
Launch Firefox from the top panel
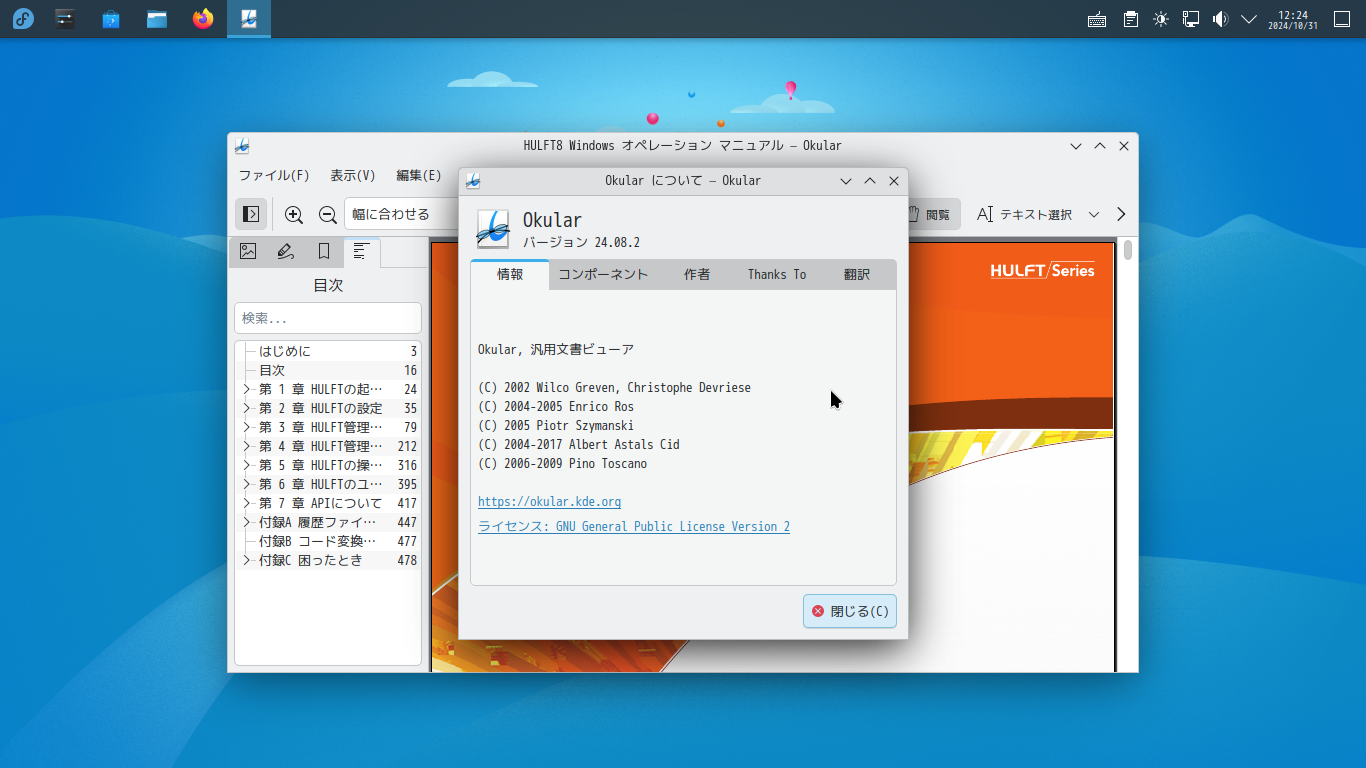203,19
